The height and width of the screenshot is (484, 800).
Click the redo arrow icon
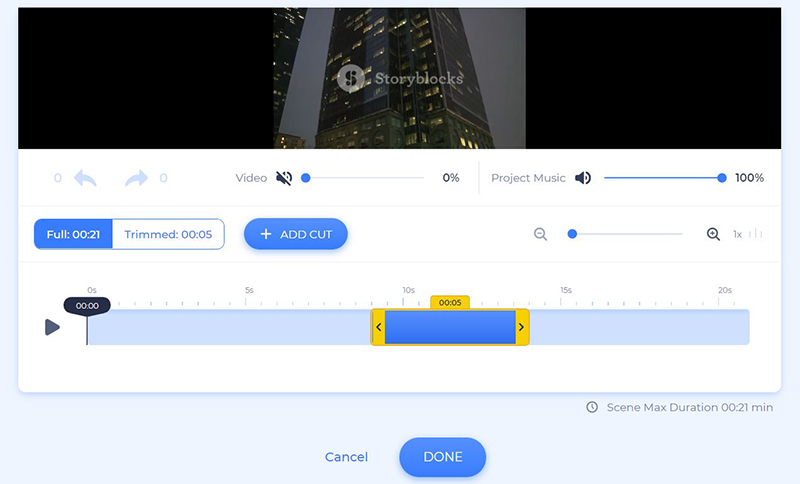coord(136,178)
